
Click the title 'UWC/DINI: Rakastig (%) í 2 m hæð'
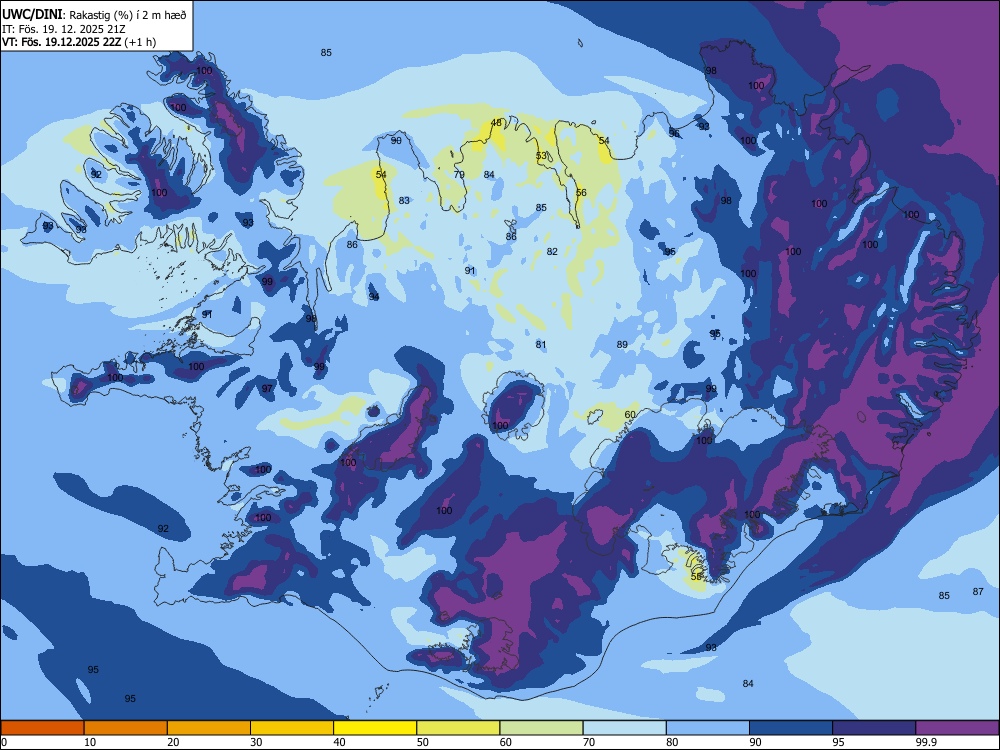tap(94, 15)
